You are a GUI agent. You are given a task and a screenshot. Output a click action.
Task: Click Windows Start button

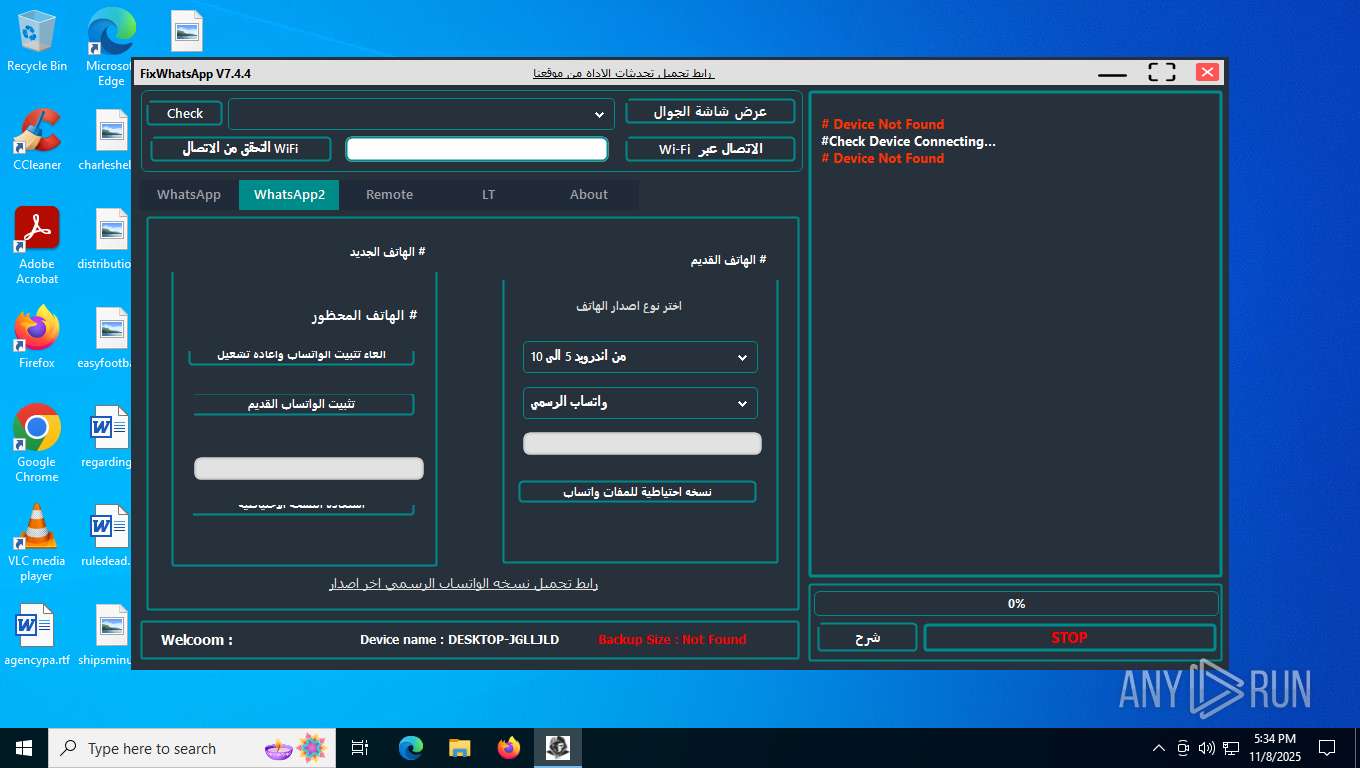pyautogui.click(x=24, y=748)
